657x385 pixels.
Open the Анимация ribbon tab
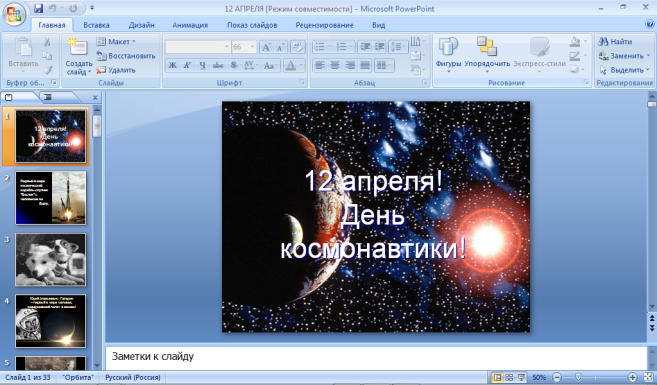pos(190,25)
